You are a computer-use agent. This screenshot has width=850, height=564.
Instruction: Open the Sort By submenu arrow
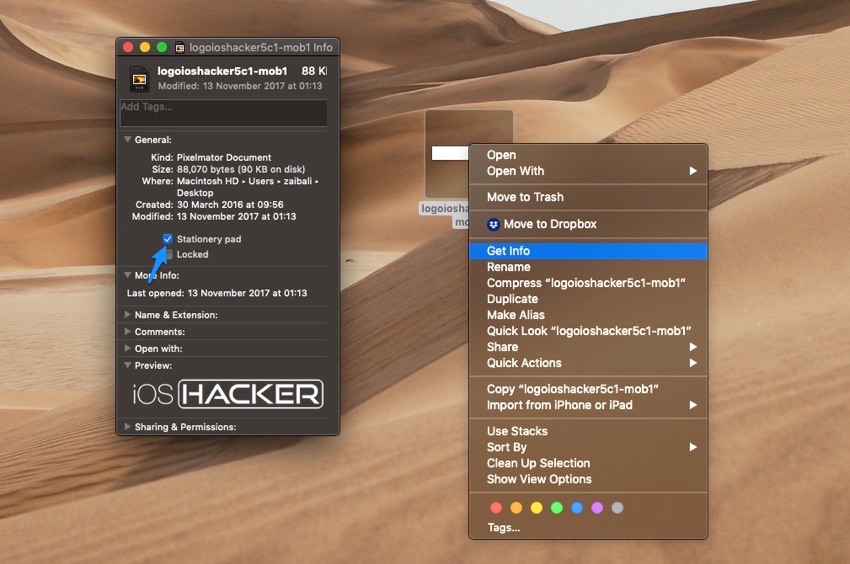click(x=693, y=447)
